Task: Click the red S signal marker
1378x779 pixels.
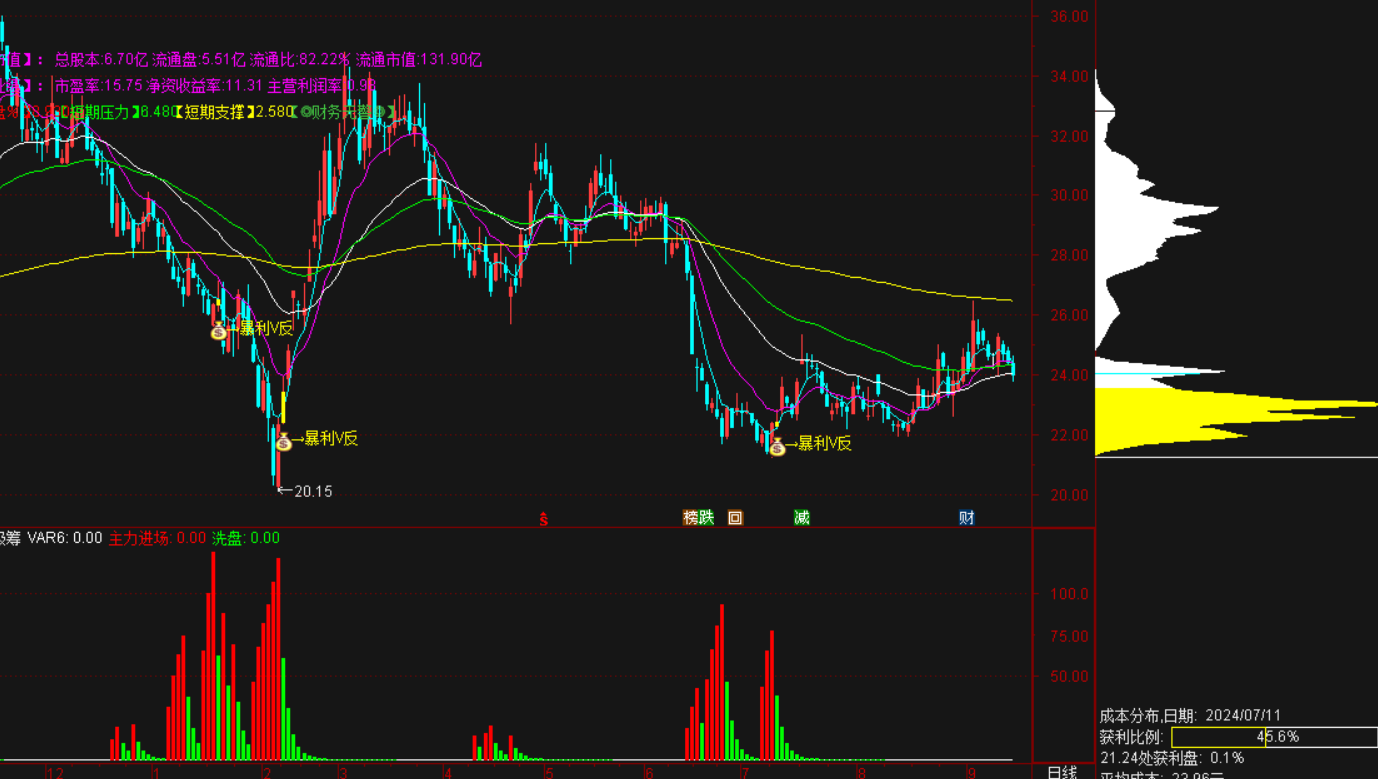Action: pyautogui.click(x=544, y=518)
